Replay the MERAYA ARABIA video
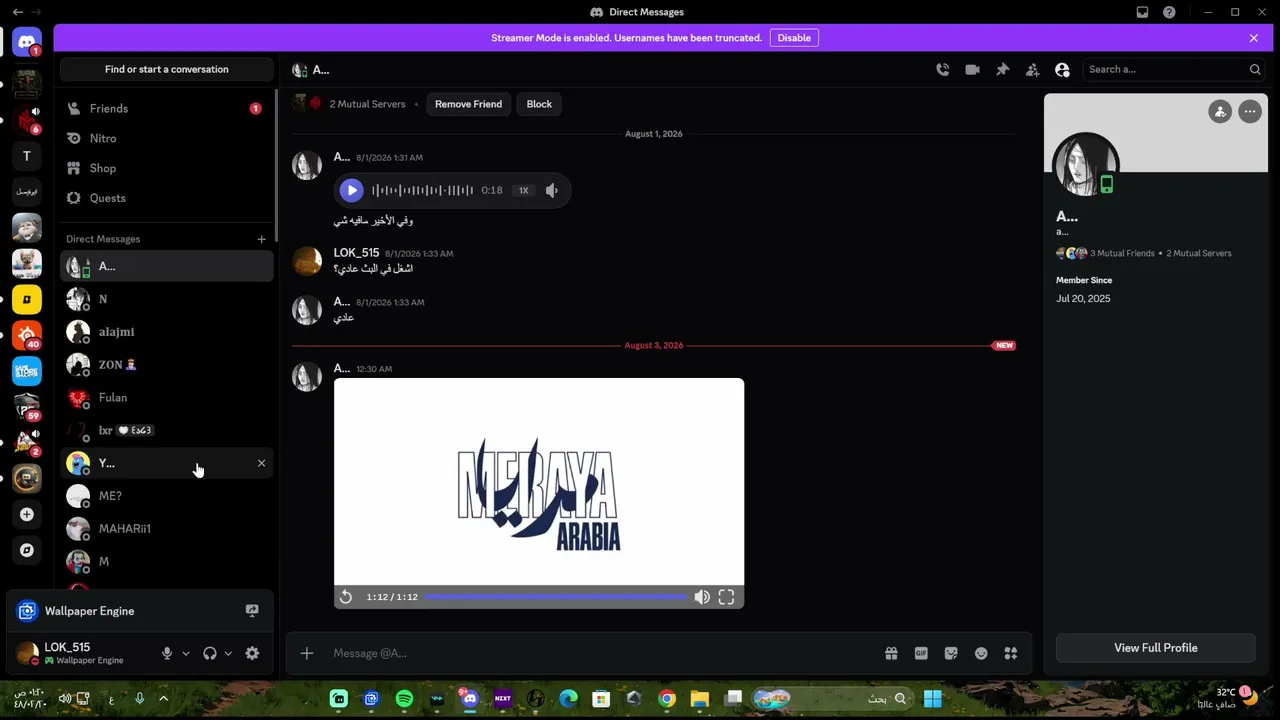Image resolution: width=1280 pixels, height=720 pixels. pos(345,597)
